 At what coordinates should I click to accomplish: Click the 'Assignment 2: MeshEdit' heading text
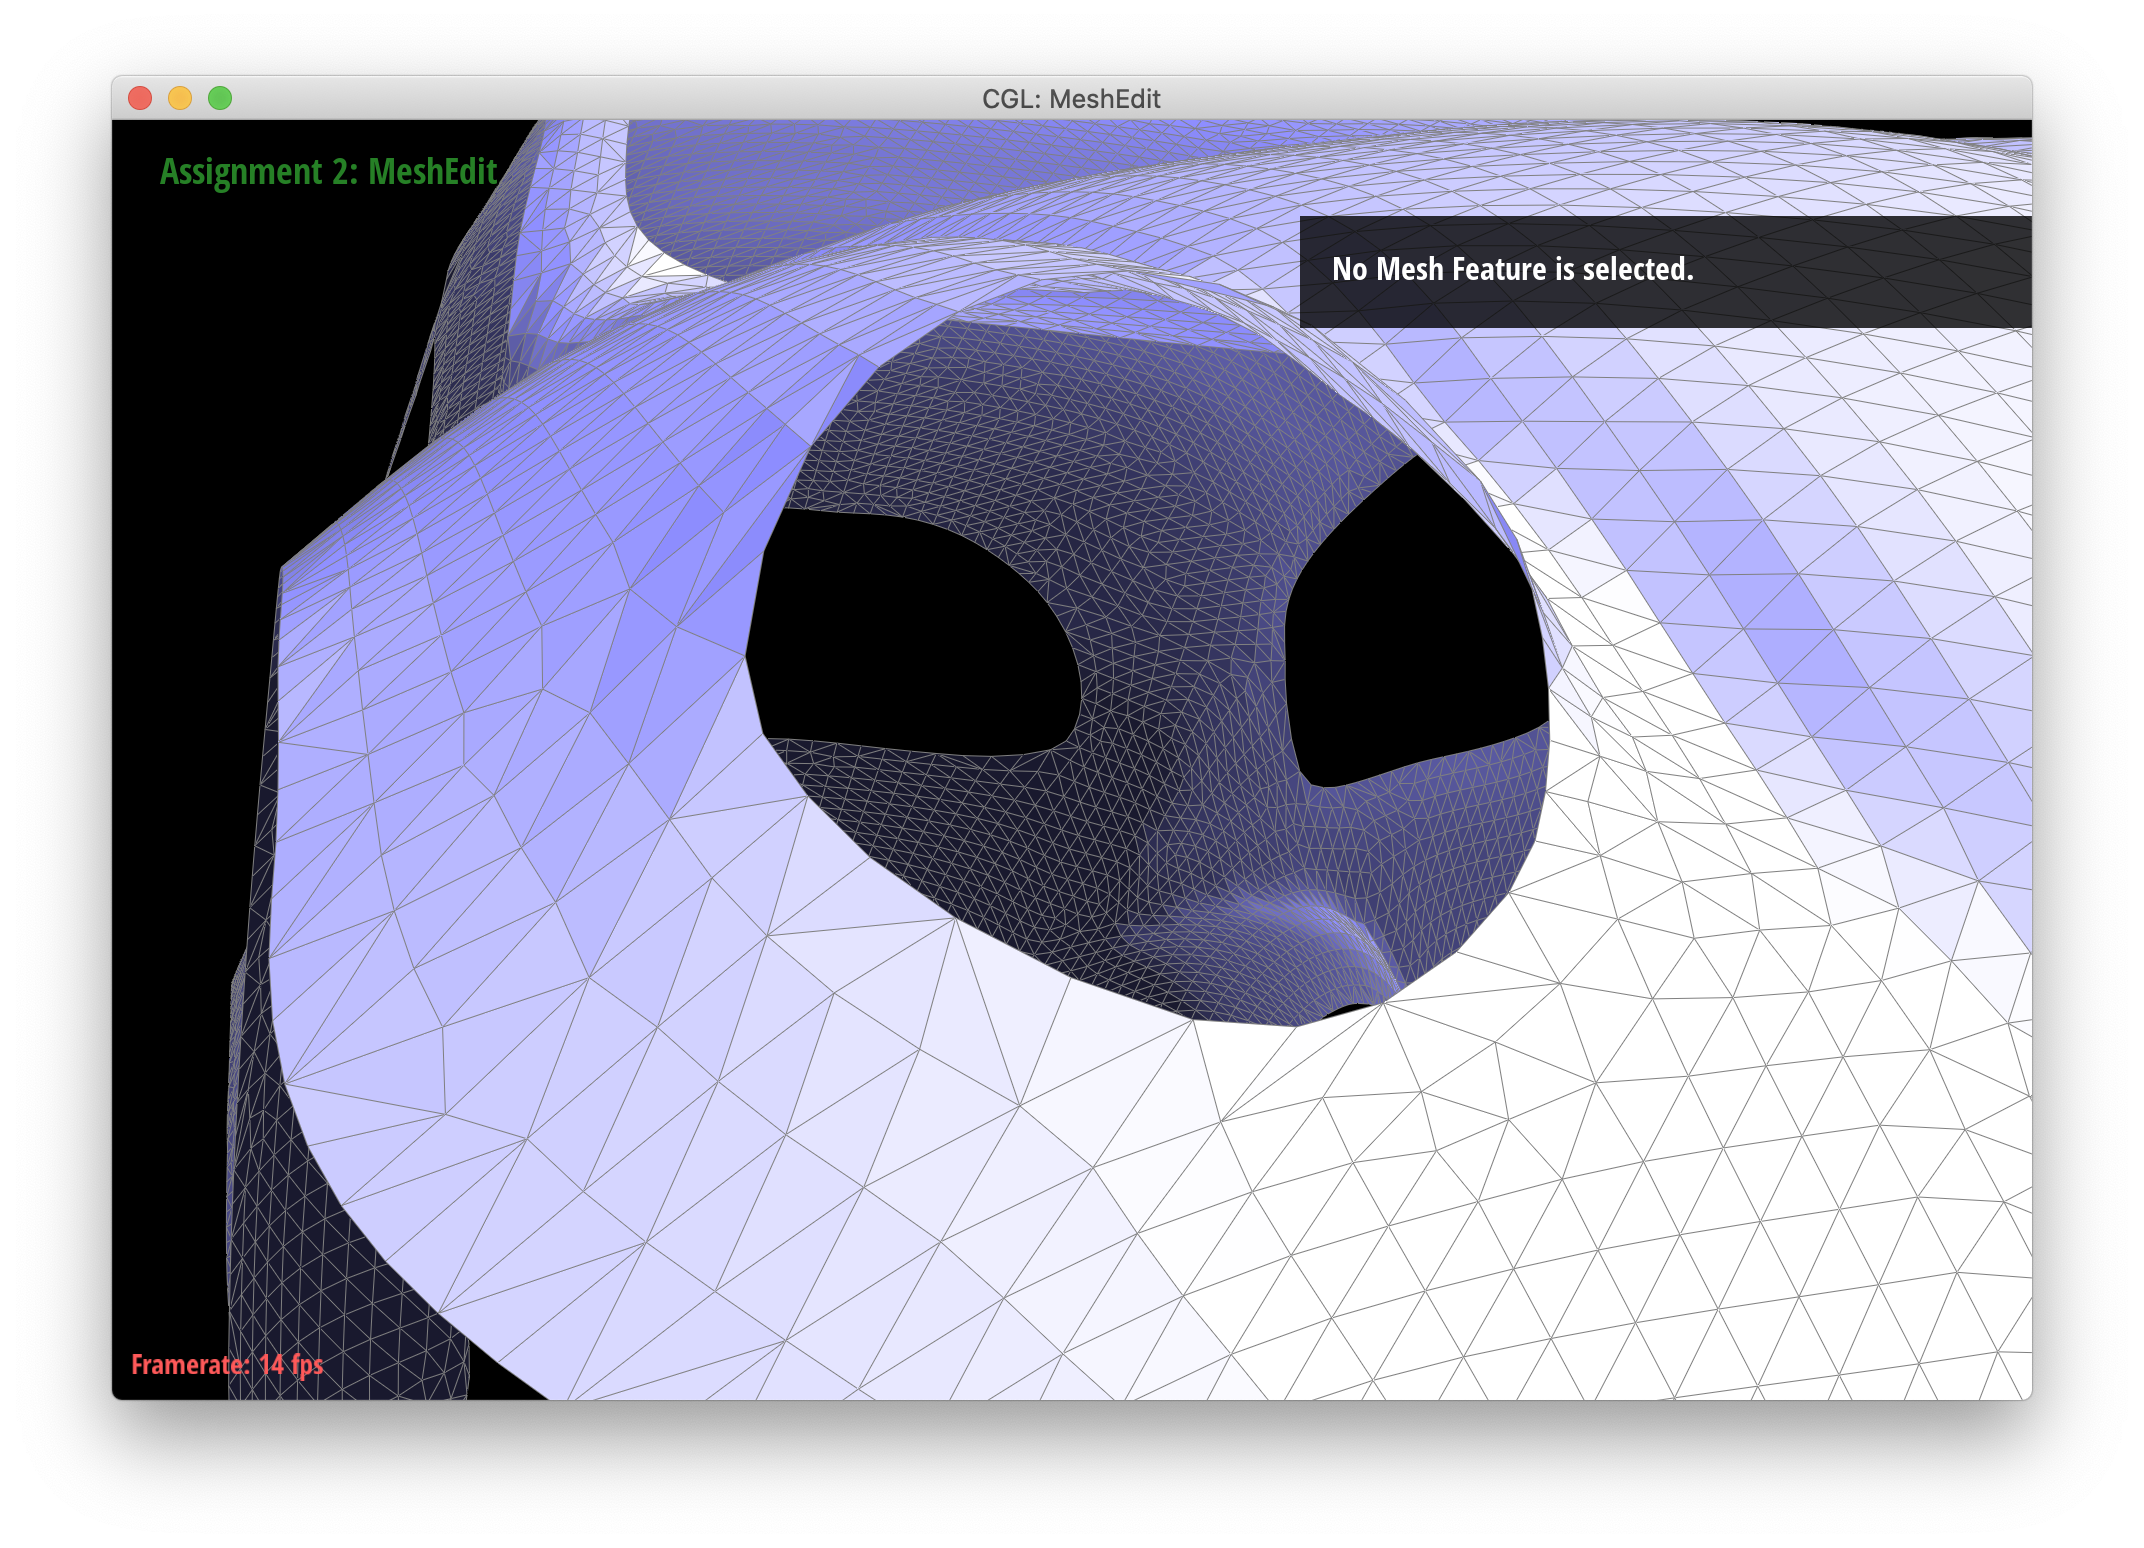328,172
